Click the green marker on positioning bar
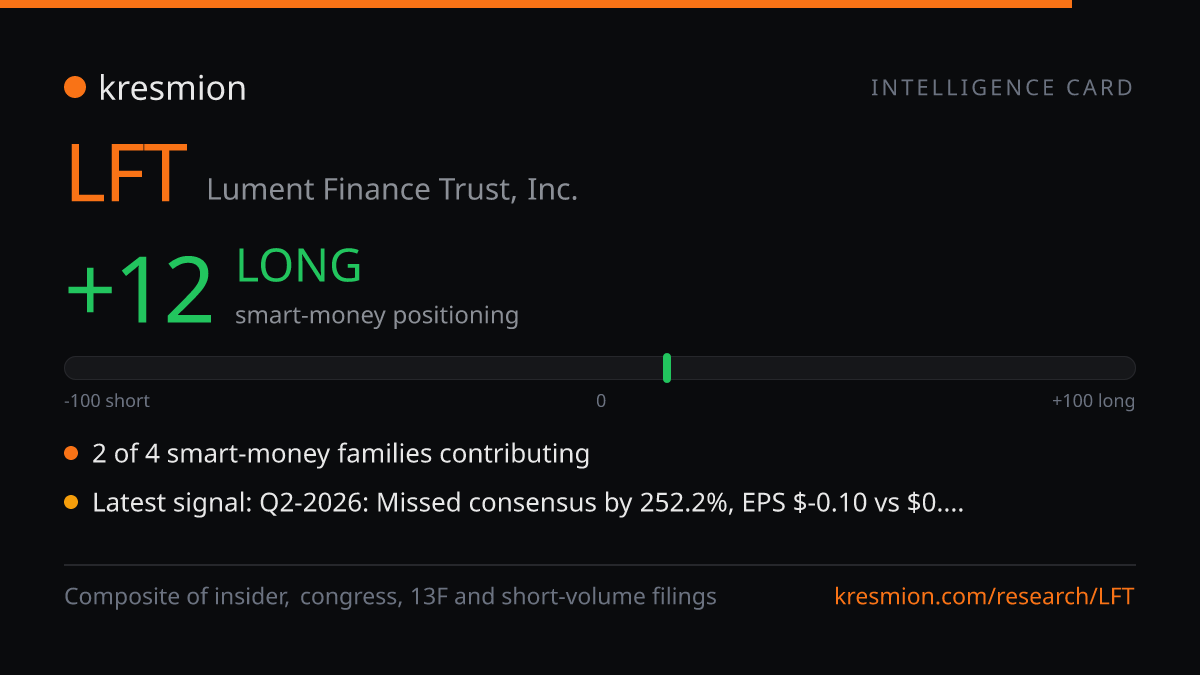The height and width of the screenshot is (675, 1200). (667, 368)
